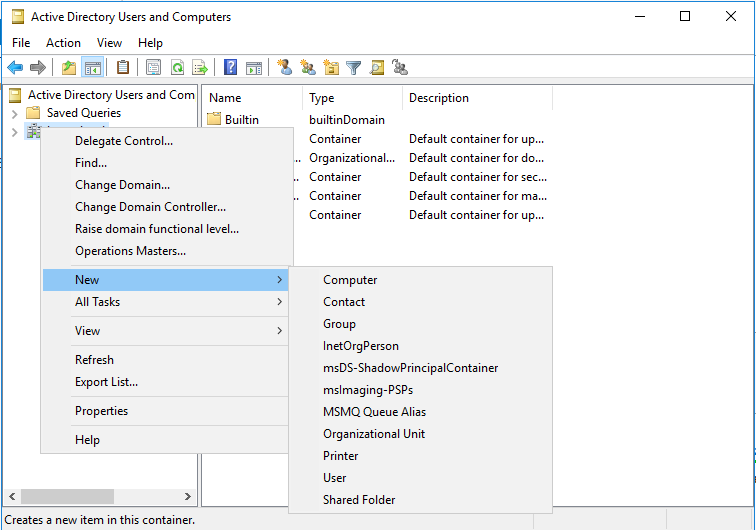Image resolution: width=756 pixels, height=530 pixels.
Task: Click the Find objects magnifier icon
Action: point(377,68)
